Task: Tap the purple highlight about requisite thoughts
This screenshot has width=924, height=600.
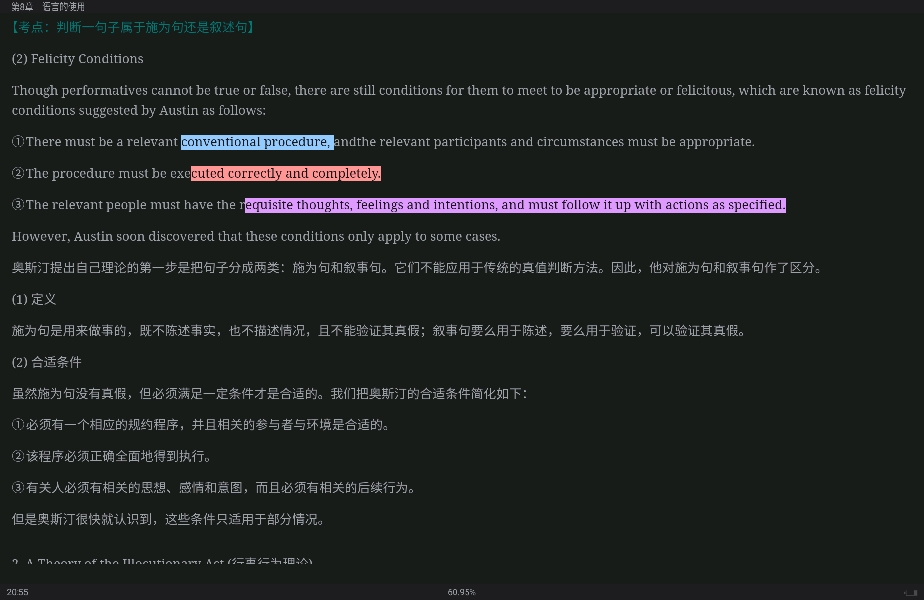Action: 515,205
